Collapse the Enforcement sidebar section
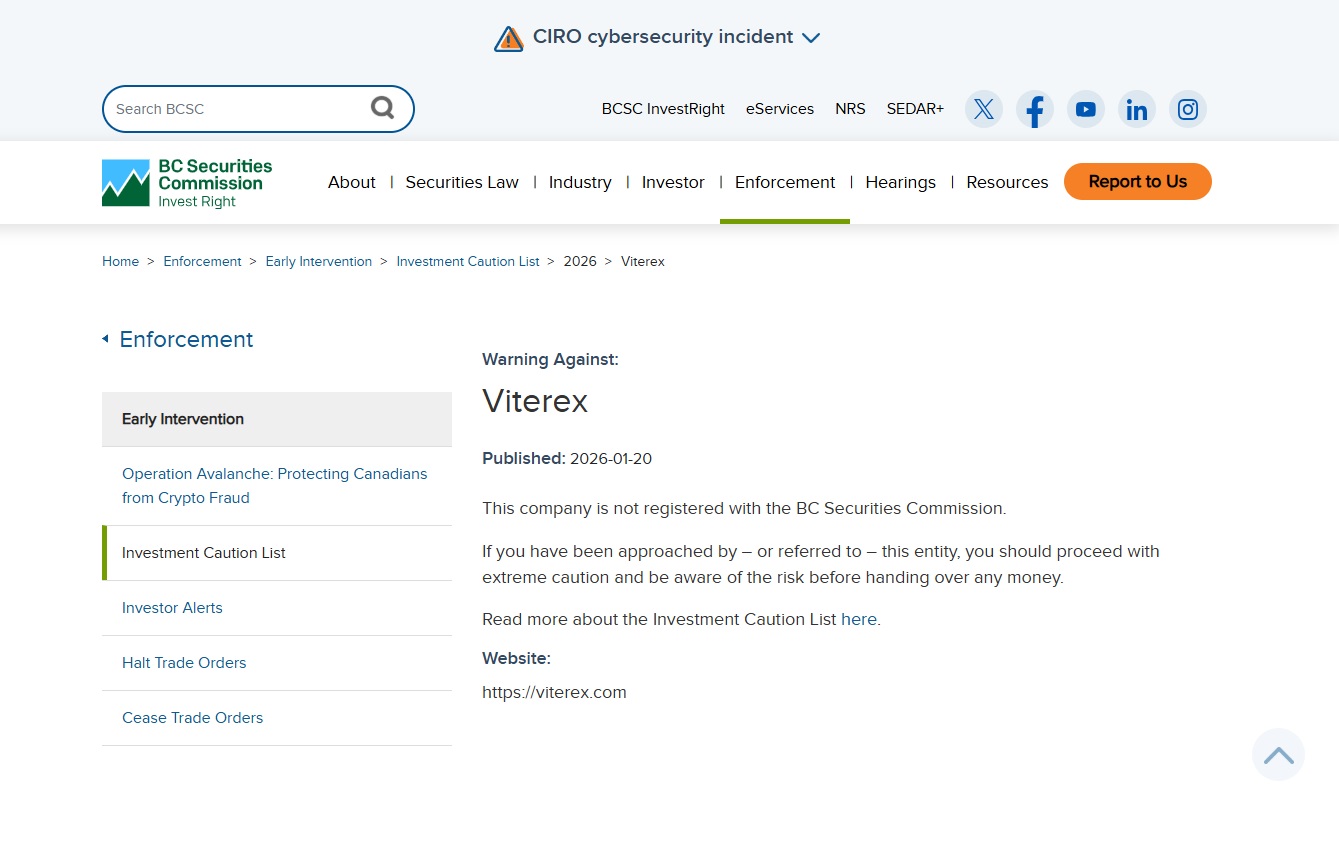Viewport: 1339px width, 861px height. coord(106,339)
